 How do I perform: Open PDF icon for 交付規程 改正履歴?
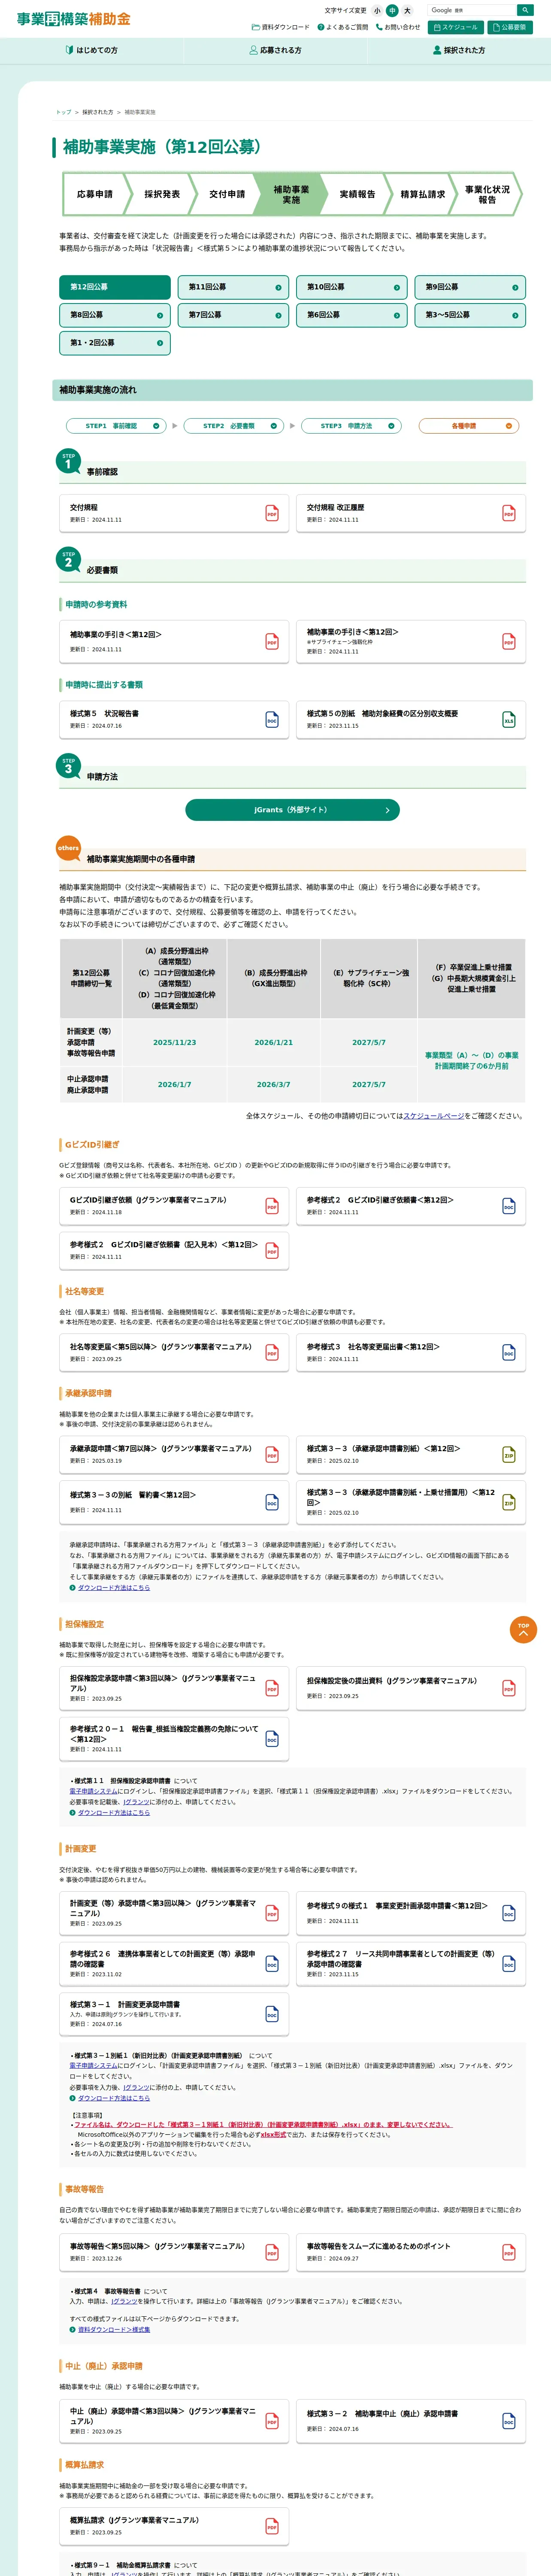pos(509,513)
